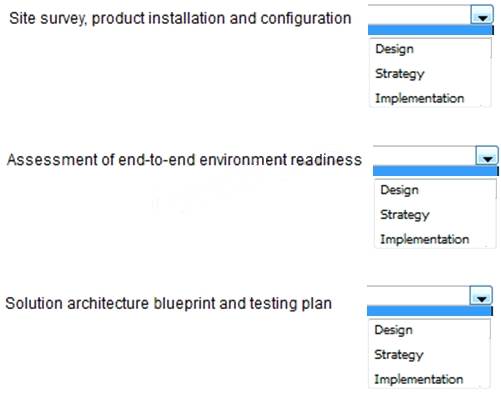
Task: Select Design for Assessment of environment readiness
Action: pyautogui.click(x=400, y=190)
